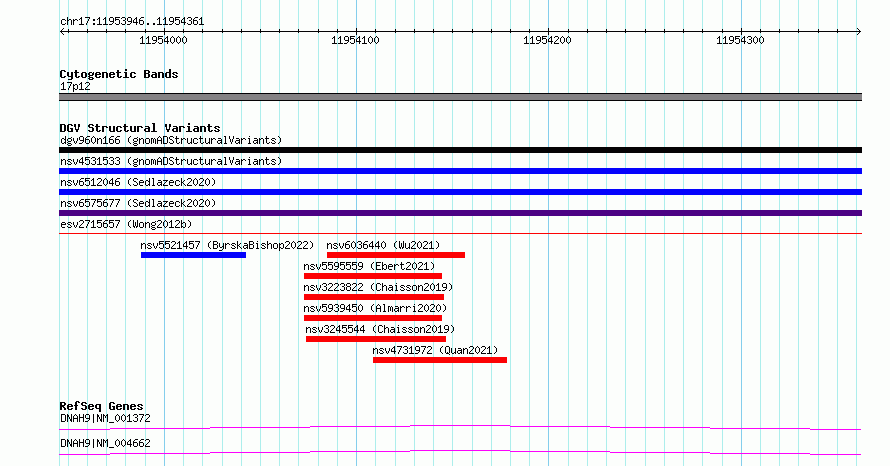Open the nsv5595559 Ebert2021 variant label
The width and height of the screenshot is (890, 466).
tap(369, 266)
